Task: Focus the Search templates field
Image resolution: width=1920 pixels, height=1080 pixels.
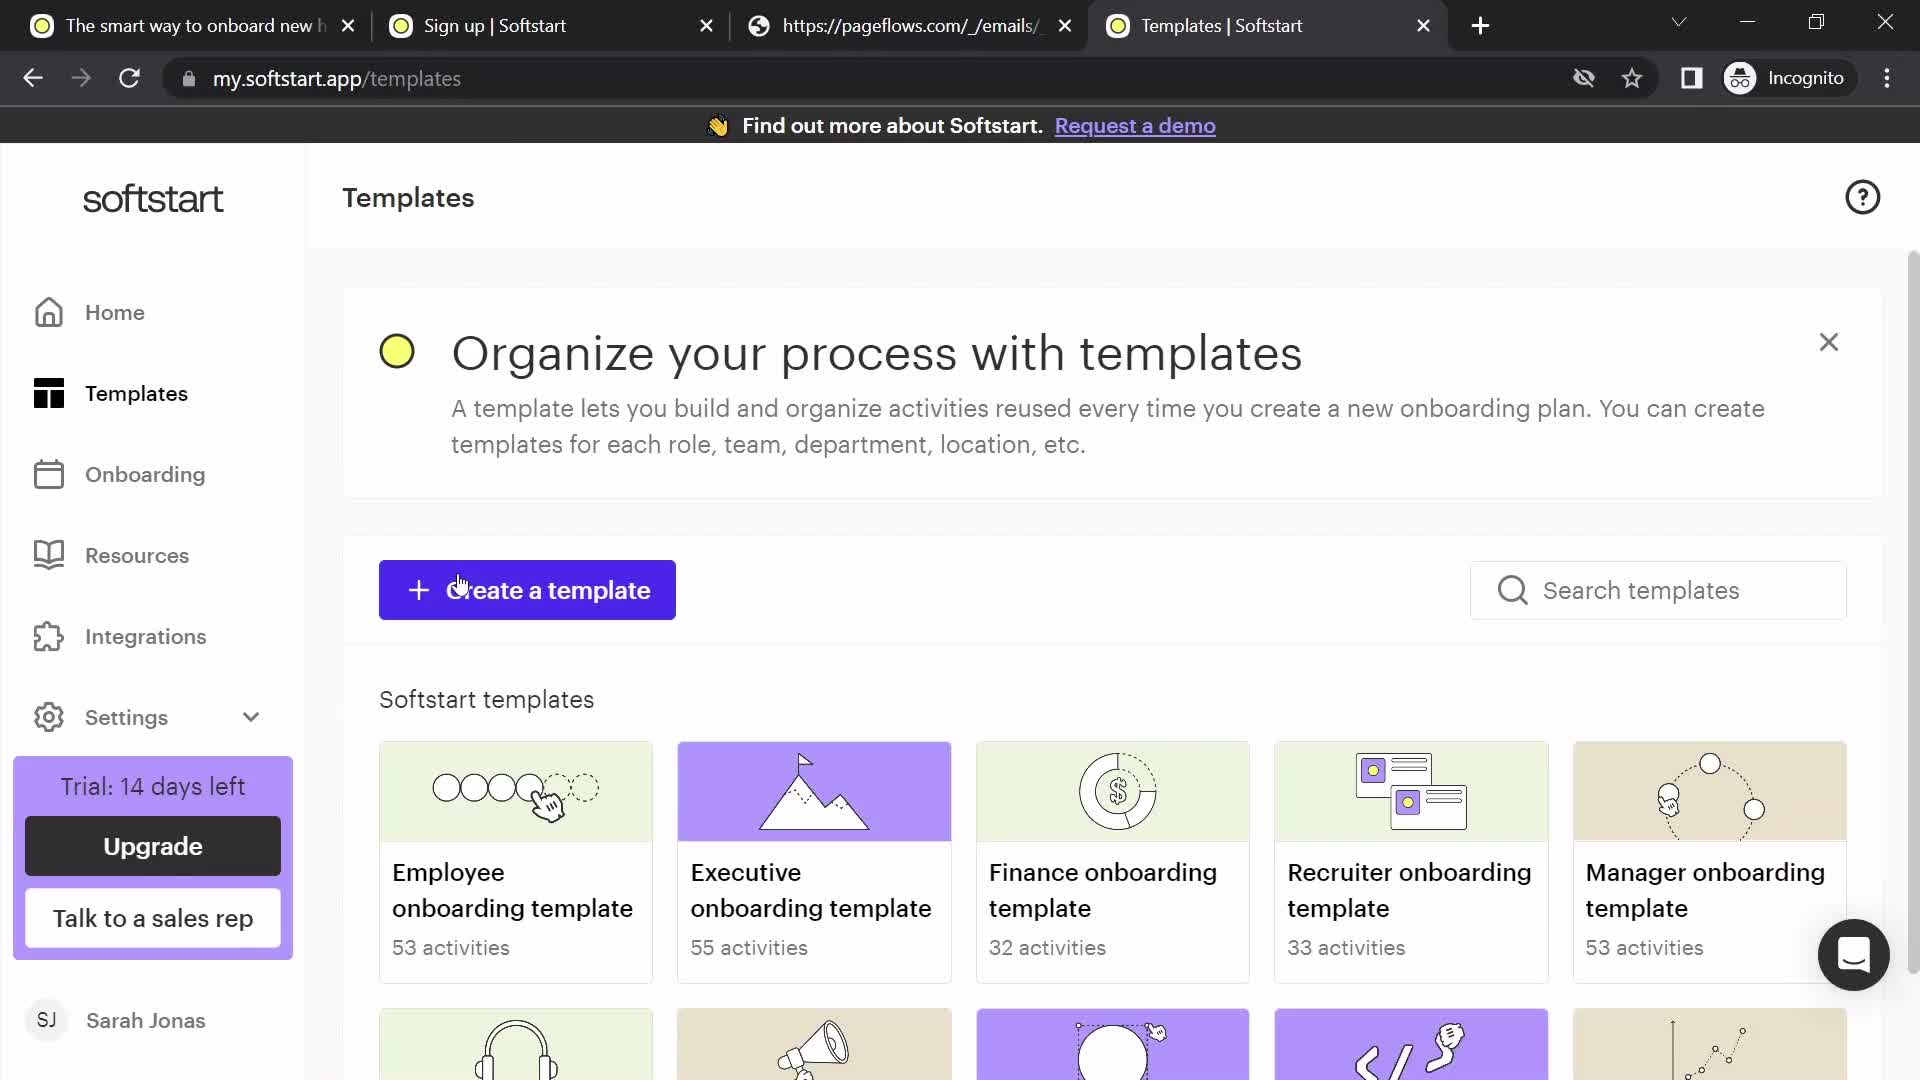Action: tap(1658, 590)
